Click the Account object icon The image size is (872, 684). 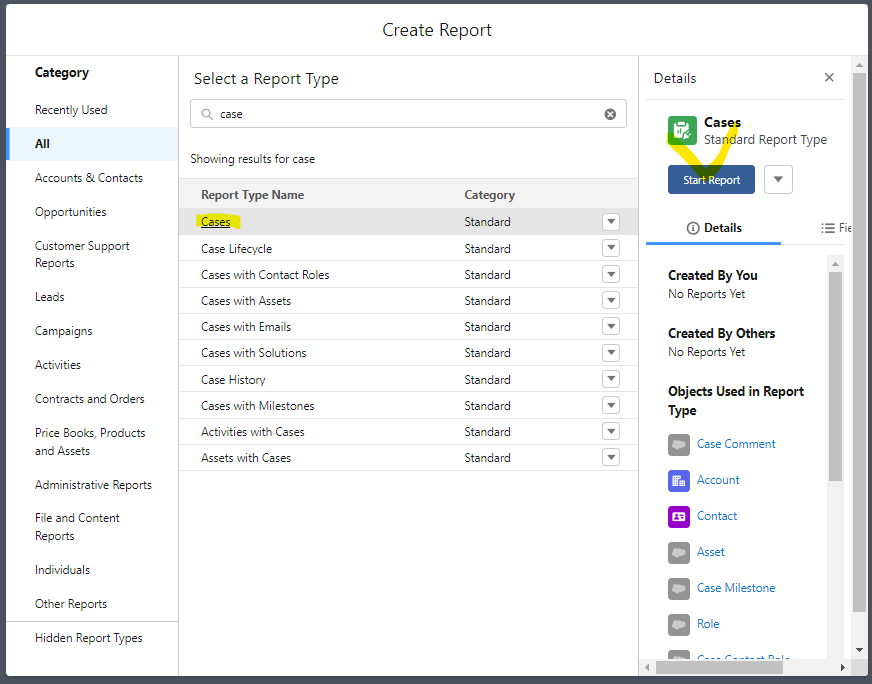679,480
